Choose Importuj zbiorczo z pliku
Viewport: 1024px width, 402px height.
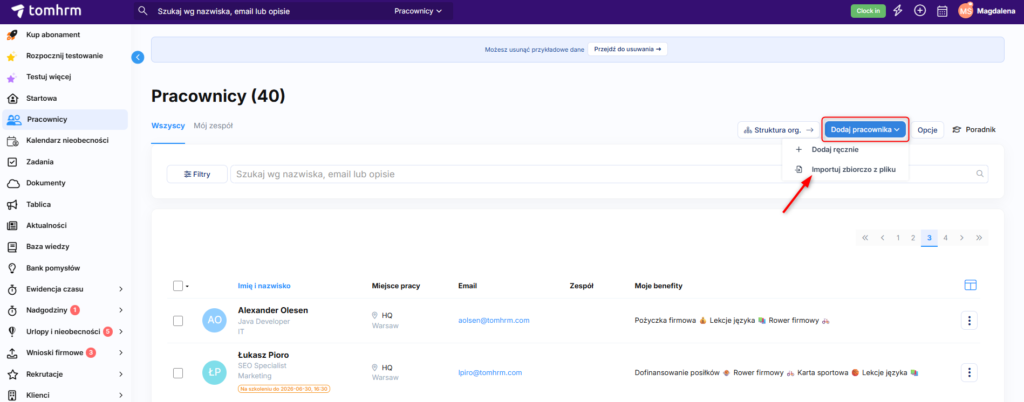point(853,170)
